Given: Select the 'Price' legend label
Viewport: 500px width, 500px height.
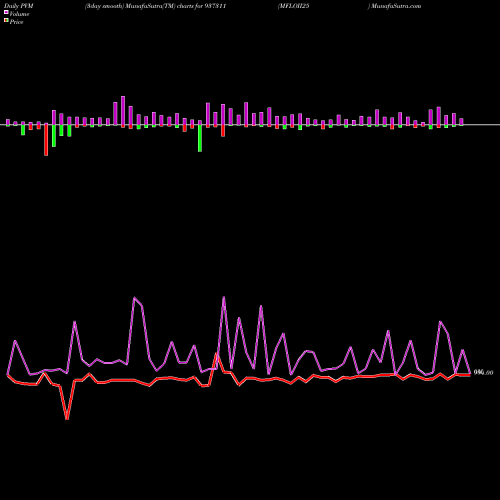Looking at the screenshot, I should (x=16, y=22).
